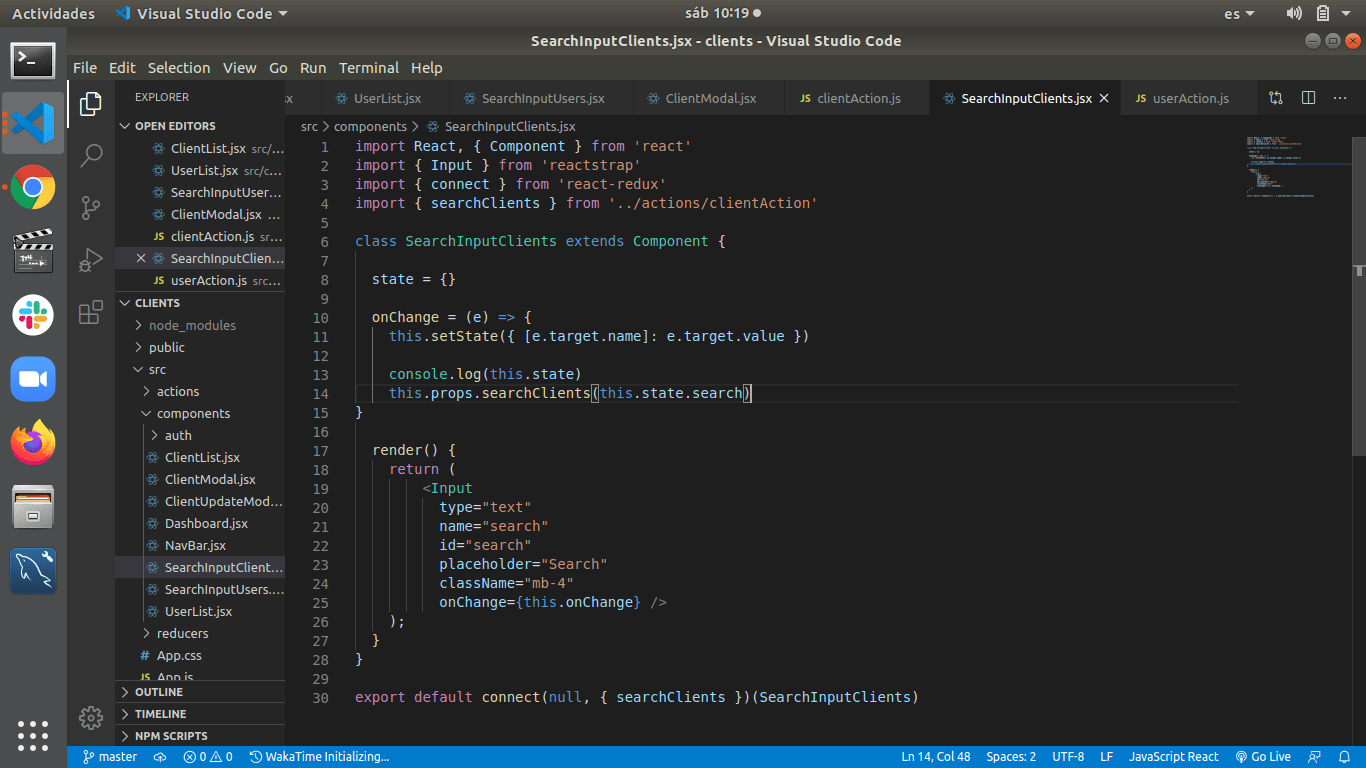Open the Search view in activity bar
Viewport: 1366px width, 768px height.
(91, 155)
